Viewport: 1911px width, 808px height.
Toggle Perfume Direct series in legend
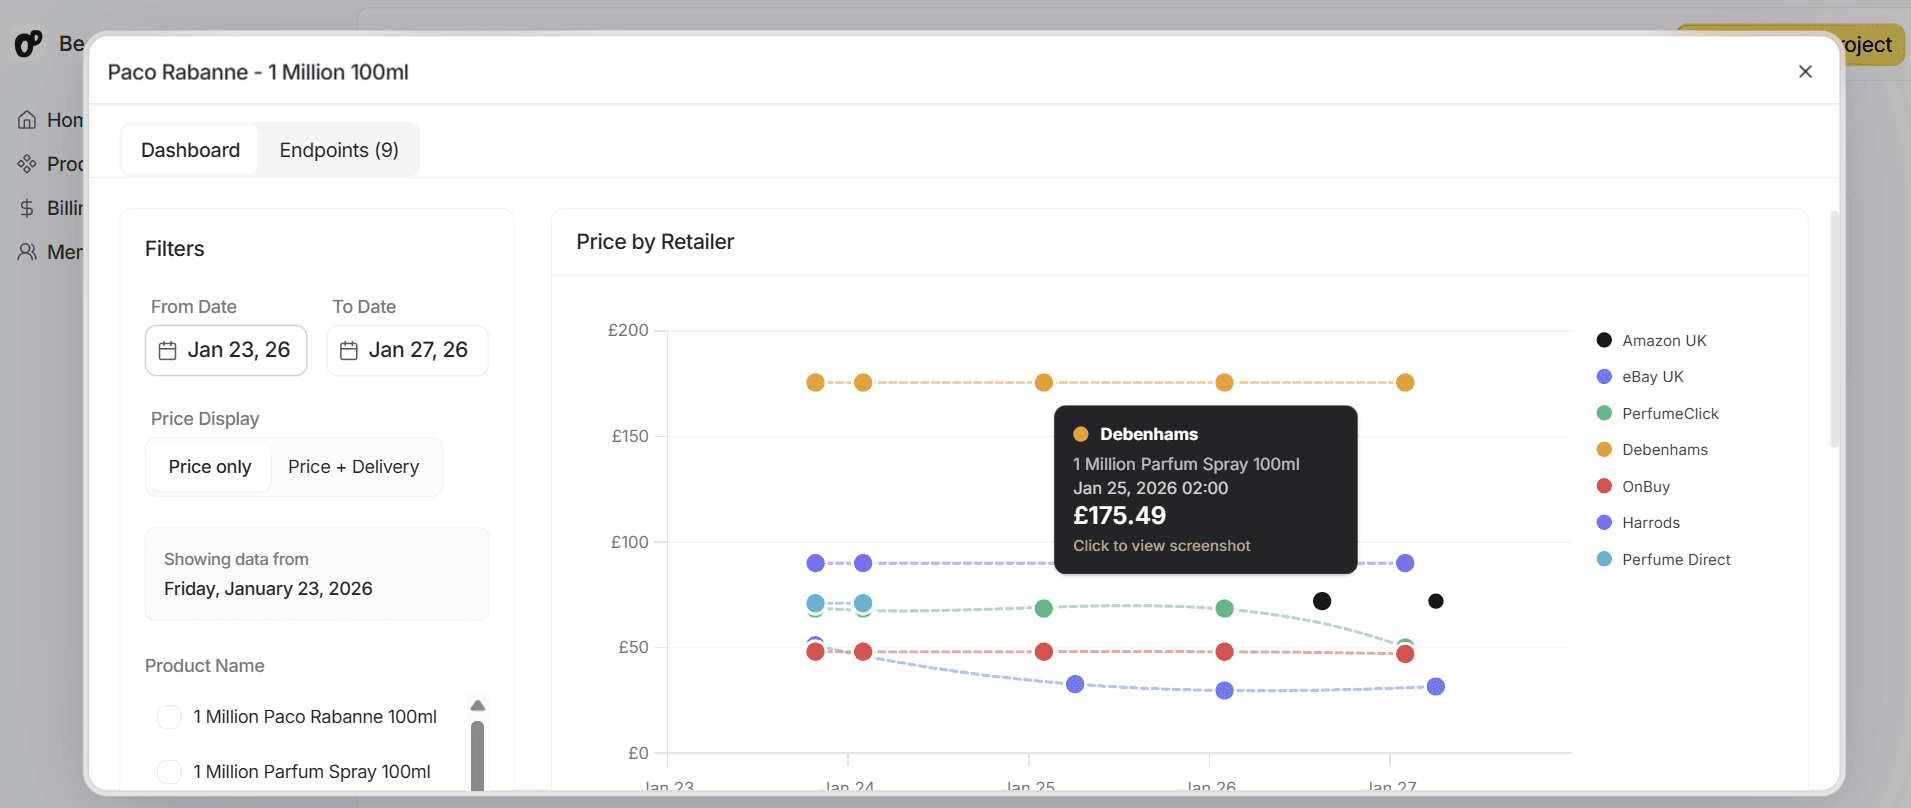(x=1675, y=560)
